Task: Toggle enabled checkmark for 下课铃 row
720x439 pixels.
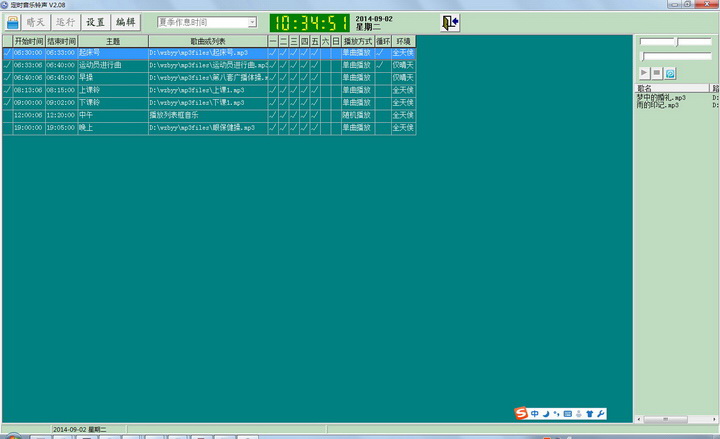Action: (7, 102)
